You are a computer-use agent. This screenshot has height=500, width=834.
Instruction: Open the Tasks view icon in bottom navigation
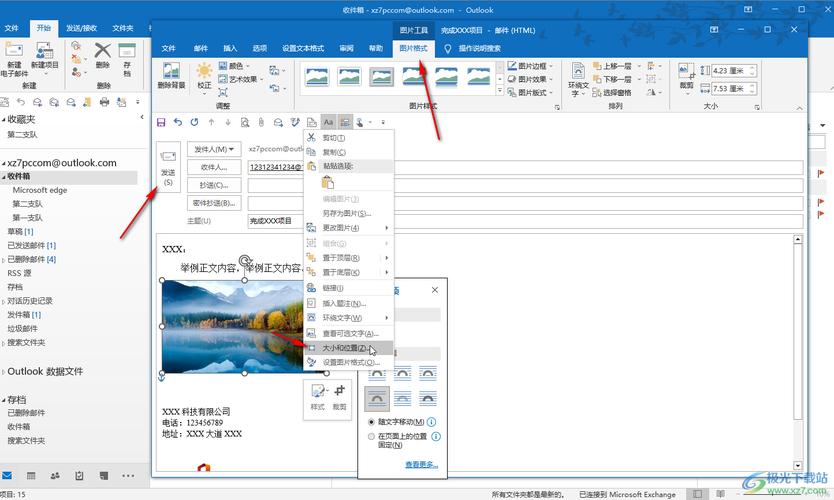click(79, 476)
